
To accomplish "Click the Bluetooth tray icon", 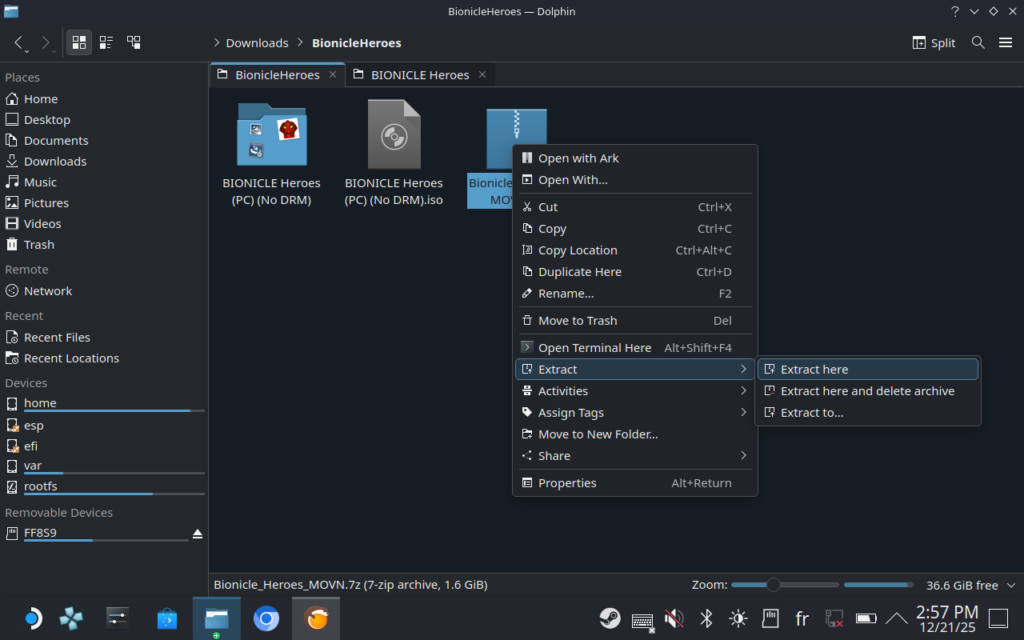I will click(705, 618).
